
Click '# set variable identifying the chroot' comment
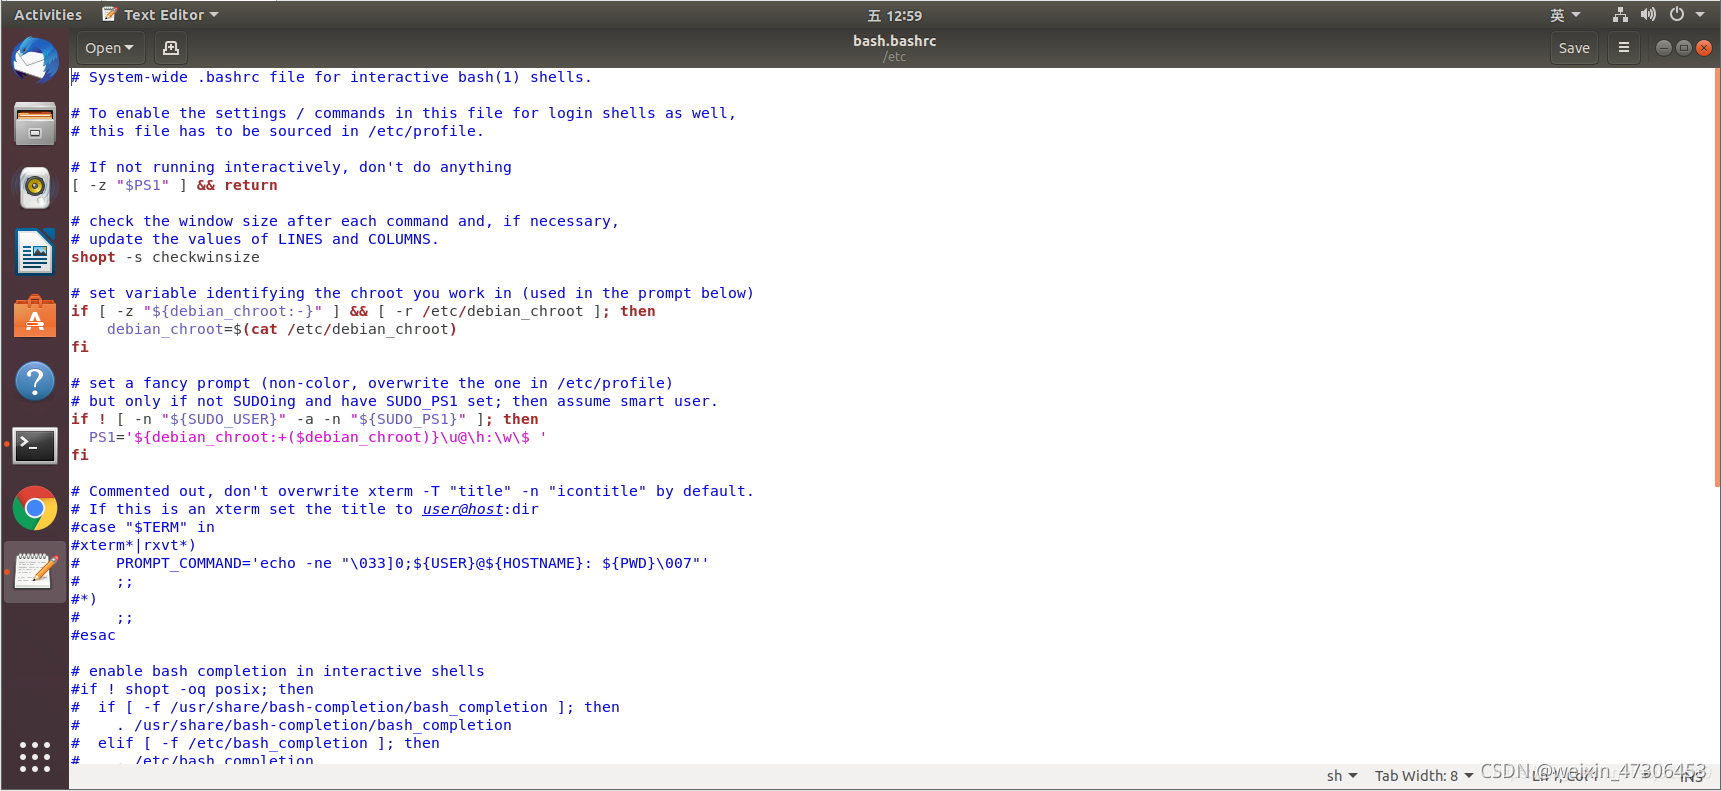click(412, 293)
